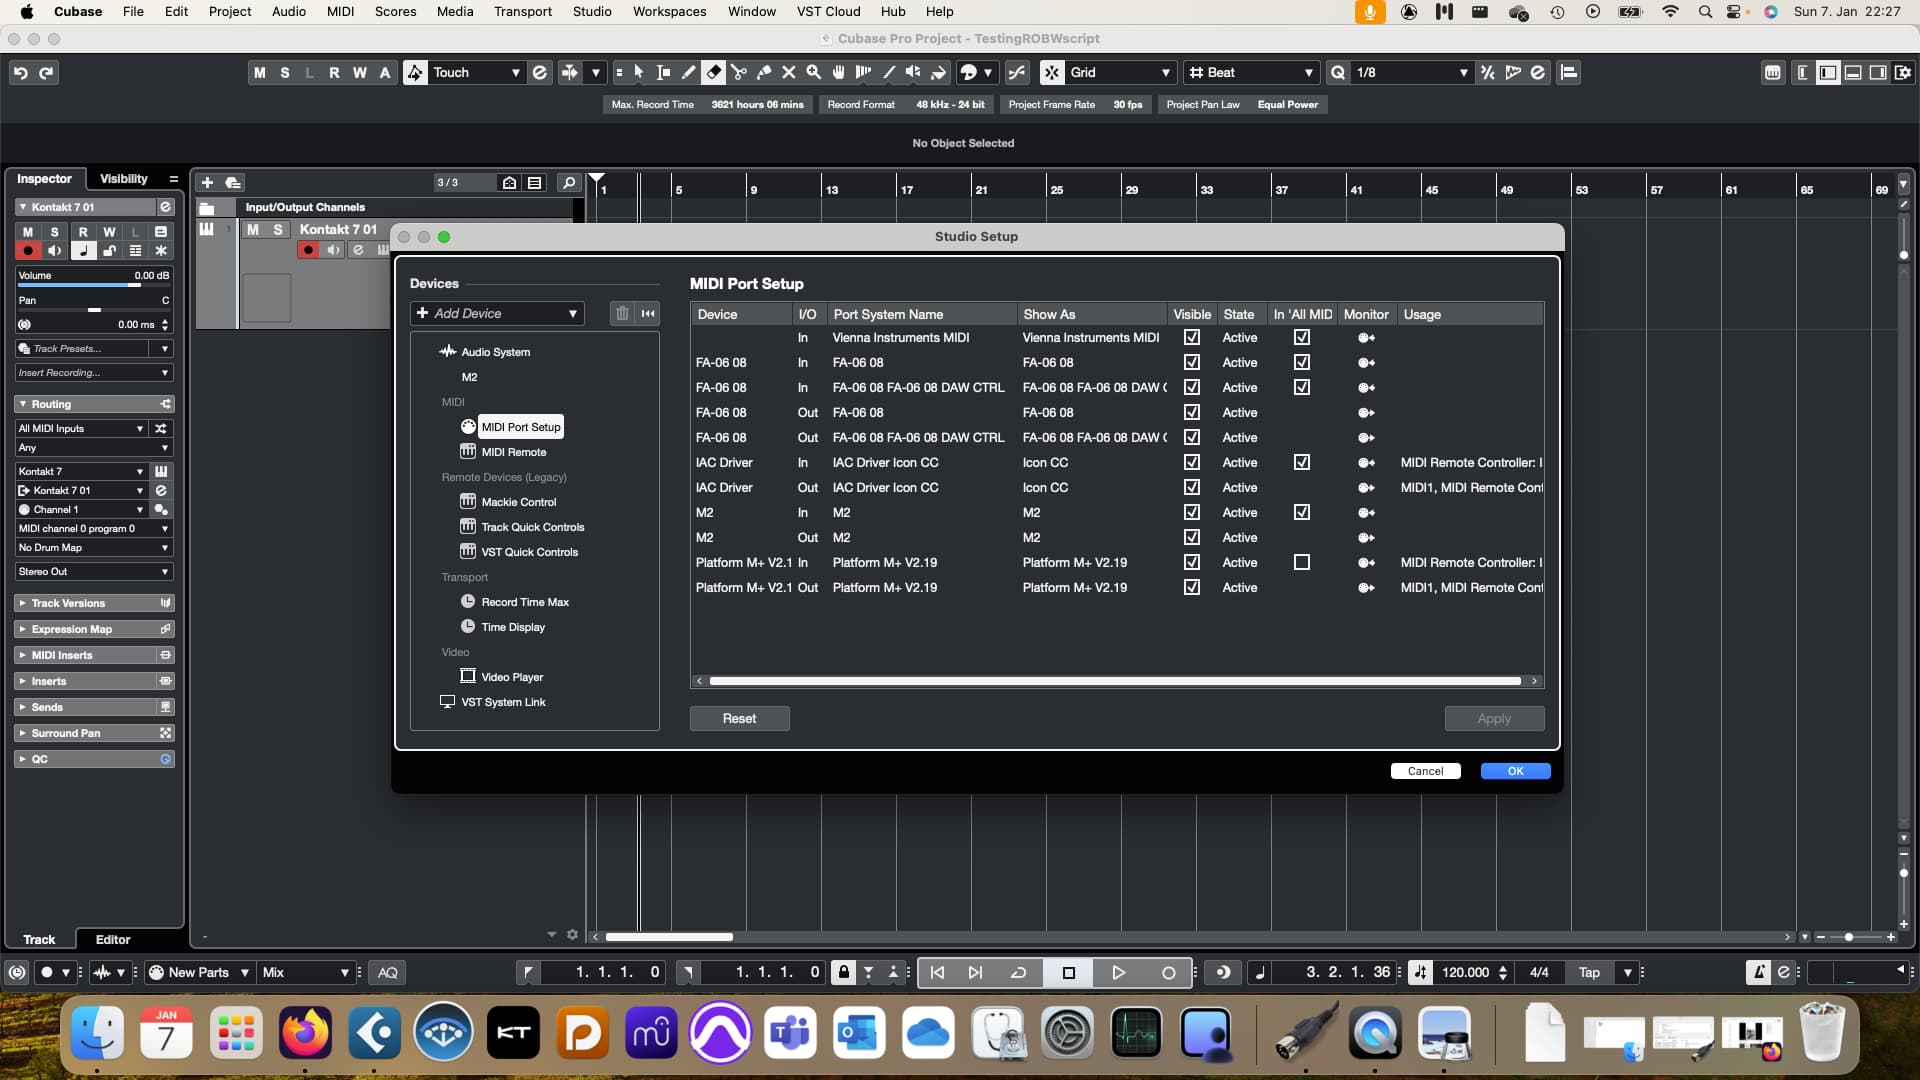The width and height of the screenshot is (1920, 1080).
Task: Click the metronome click icon in transport
Action: point(1758,972)
